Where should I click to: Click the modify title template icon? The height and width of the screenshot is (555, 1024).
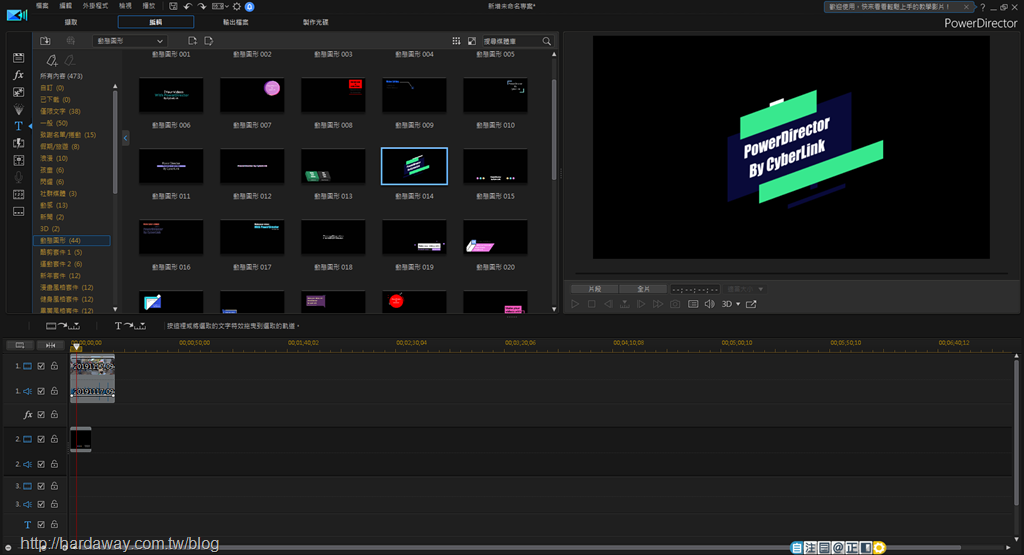(x=209, y=40)
